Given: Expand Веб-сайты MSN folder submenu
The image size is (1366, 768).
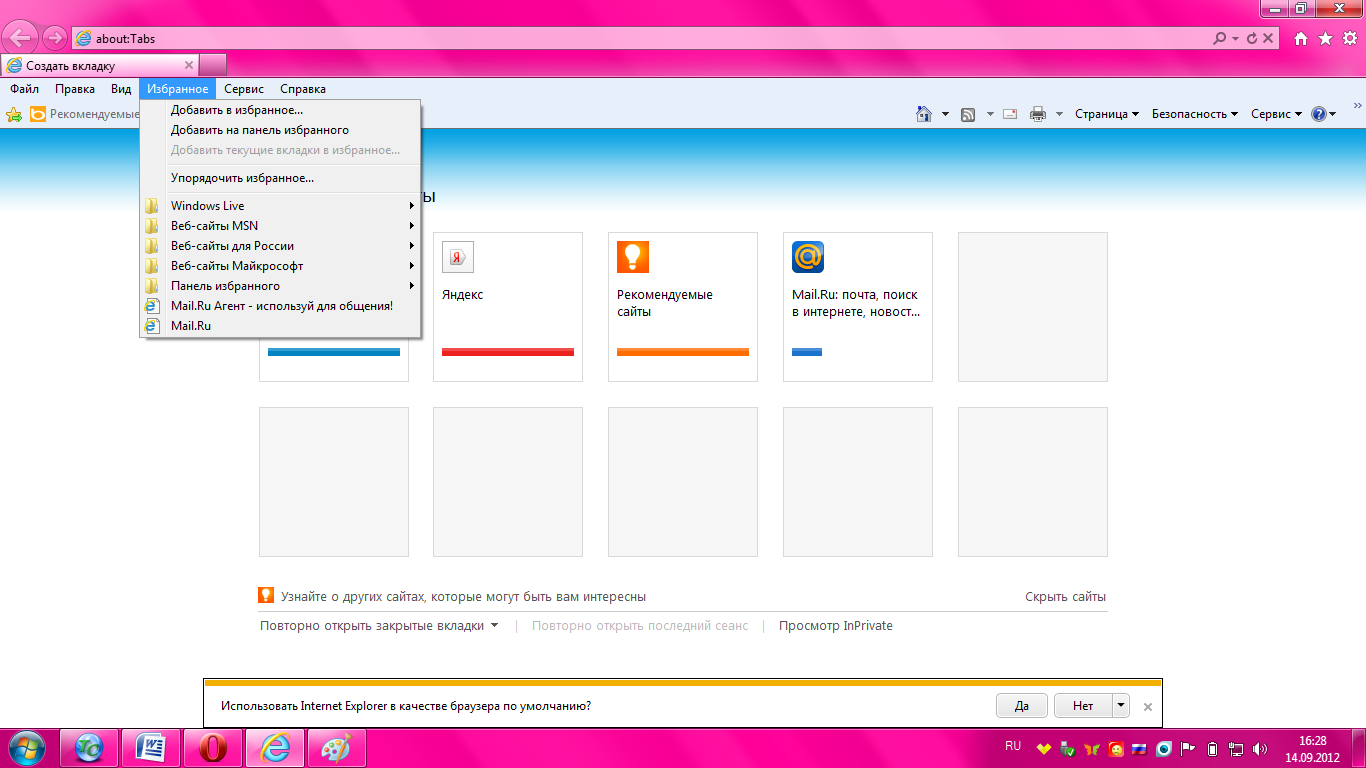Looking at the screenshot, I should pyautogui.click(x=281, y=226).
